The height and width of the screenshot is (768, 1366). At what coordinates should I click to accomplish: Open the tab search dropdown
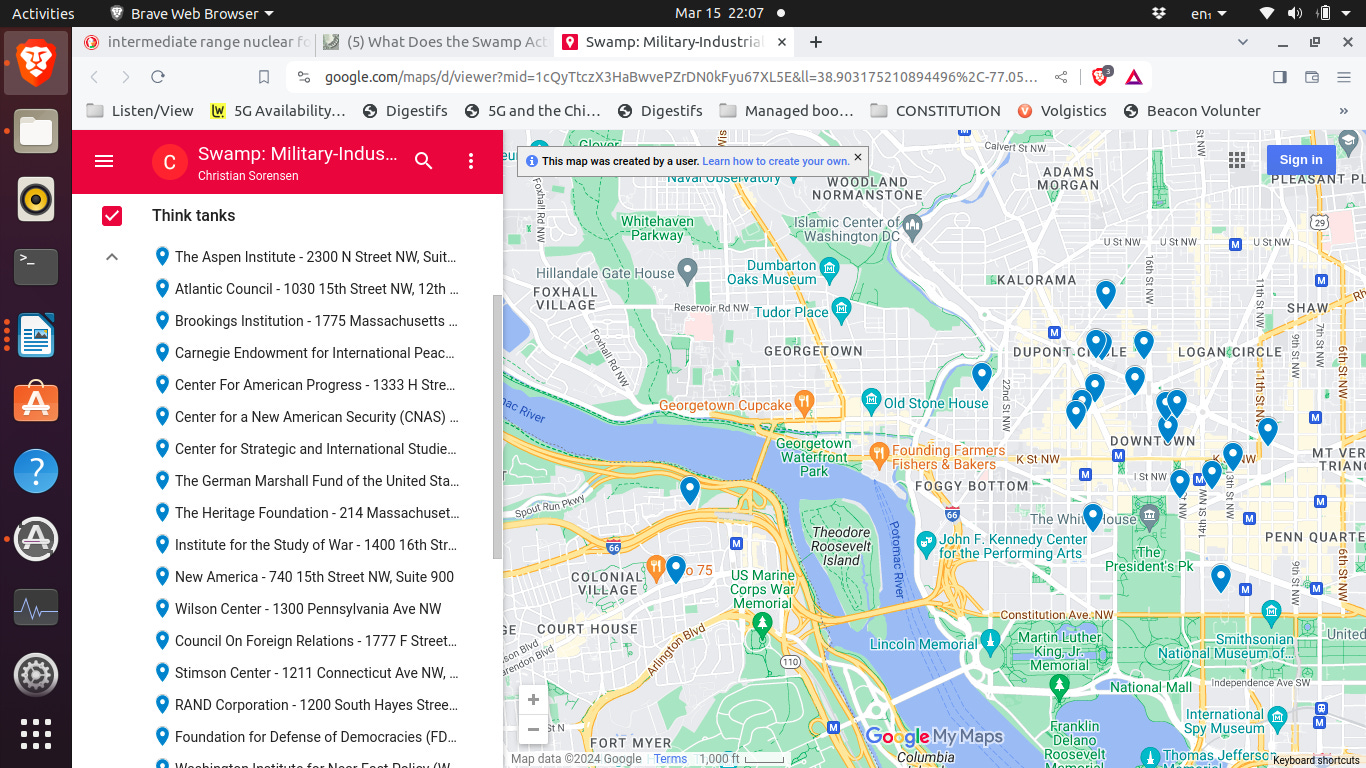click(1243, 42)
